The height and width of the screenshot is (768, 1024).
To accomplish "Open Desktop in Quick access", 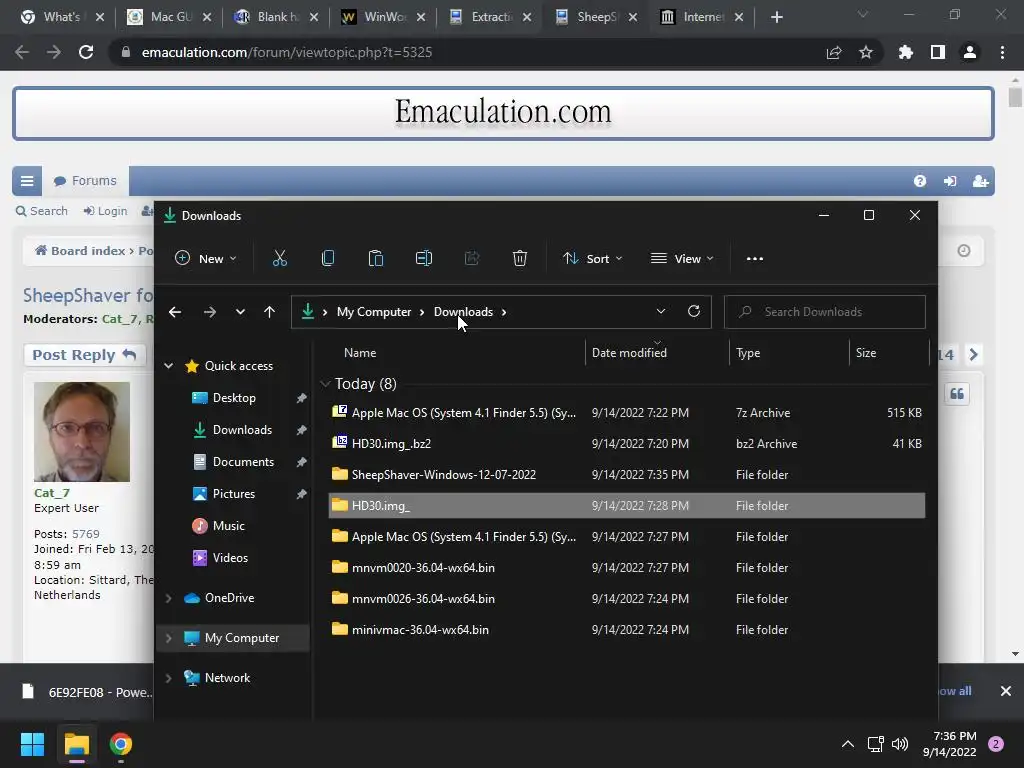I will 233,398.
